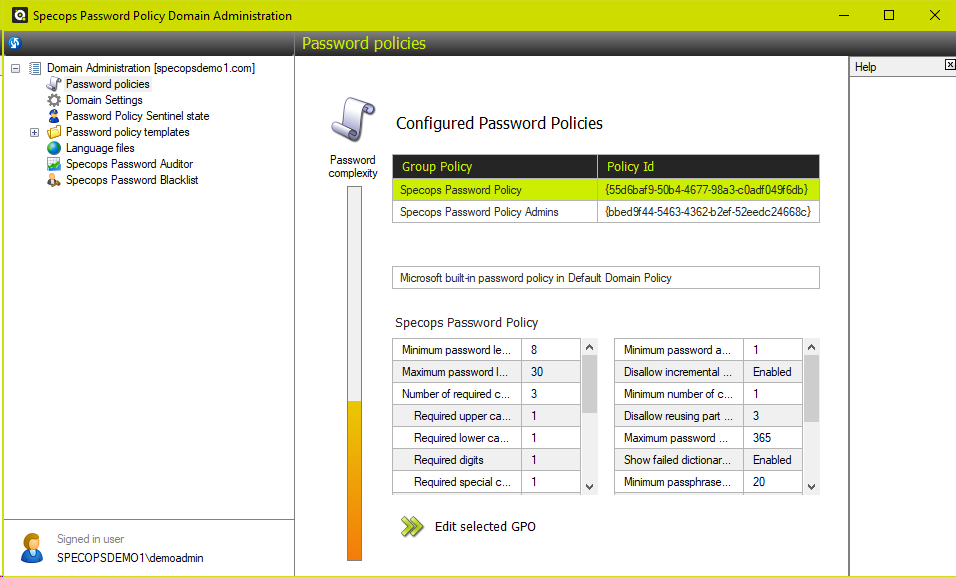Click the Password complexity meter bar
The height and width of the screenshot is (577, 956).
pyautogui.click(x=354, y=373)
